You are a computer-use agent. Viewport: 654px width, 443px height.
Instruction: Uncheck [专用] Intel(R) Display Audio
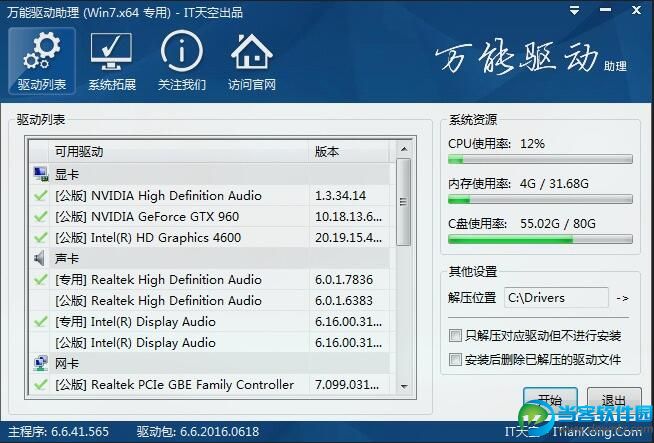tap(40, 322)
